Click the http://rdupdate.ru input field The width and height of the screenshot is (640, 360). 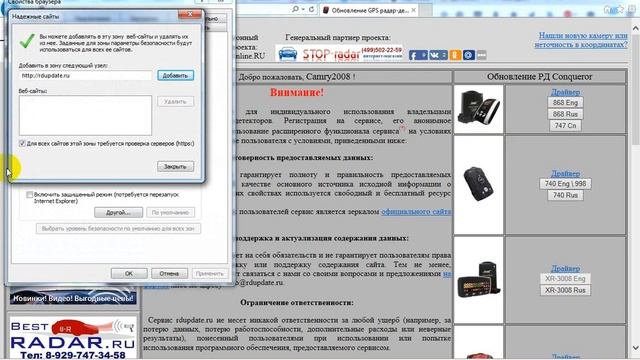click(85, 76)
